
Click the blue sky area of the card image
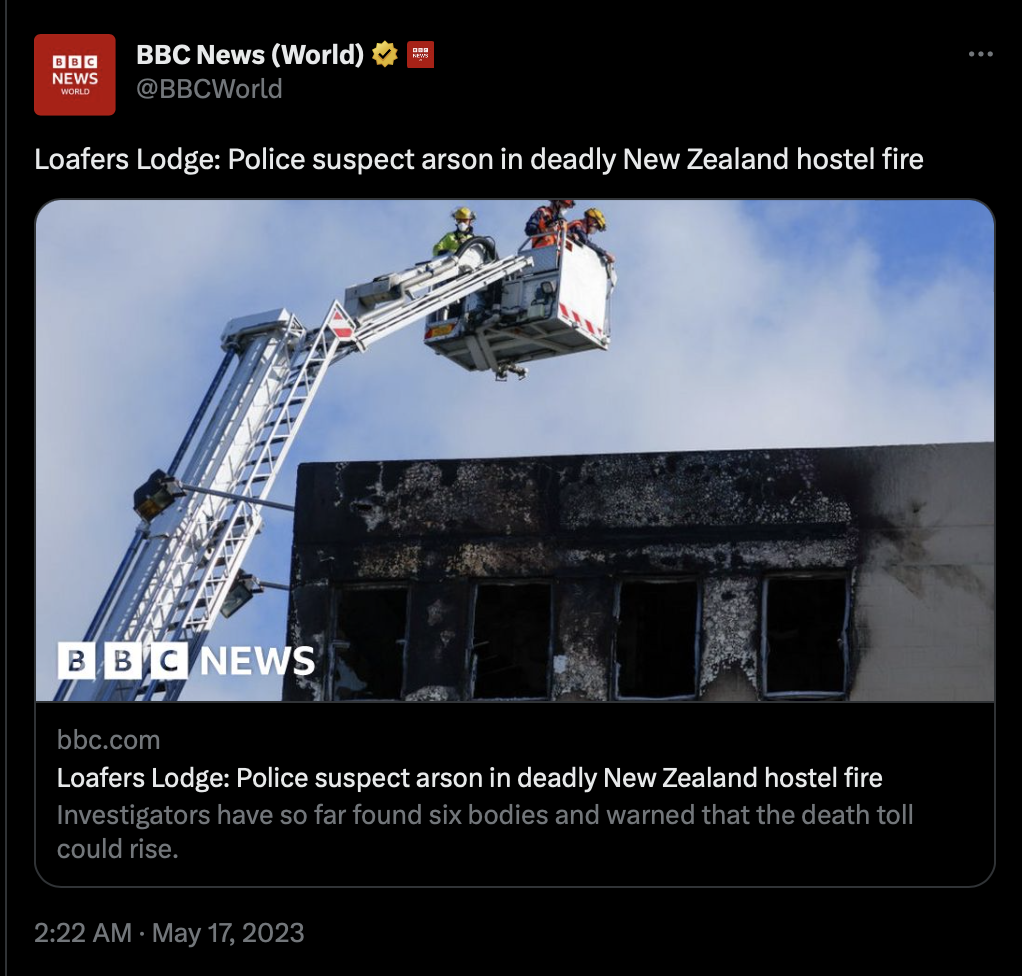pos(802,326)
